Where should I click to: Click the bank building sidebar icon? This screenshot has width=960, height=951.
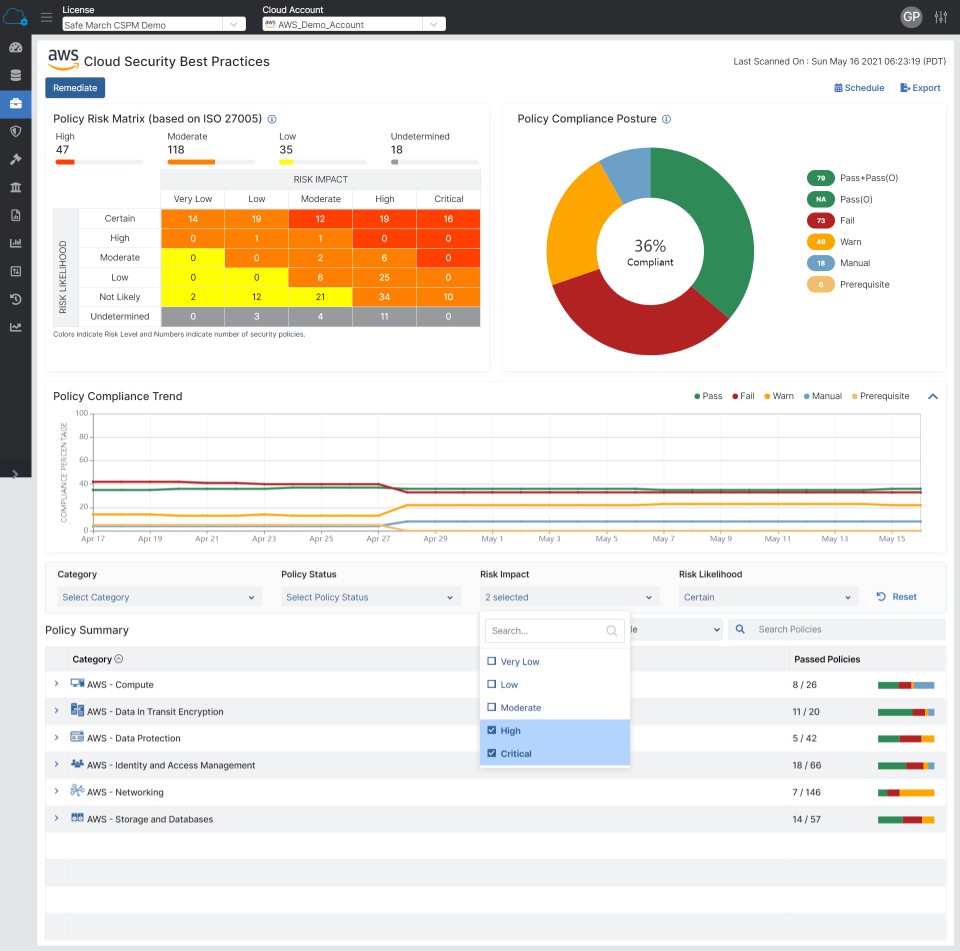coord(15,187)
